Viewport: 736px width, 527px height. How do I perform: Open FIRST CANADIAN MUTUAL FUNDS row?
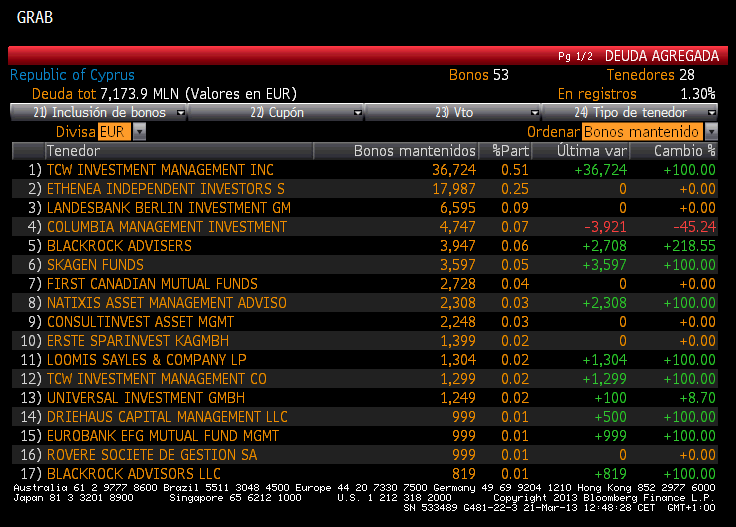364,284
